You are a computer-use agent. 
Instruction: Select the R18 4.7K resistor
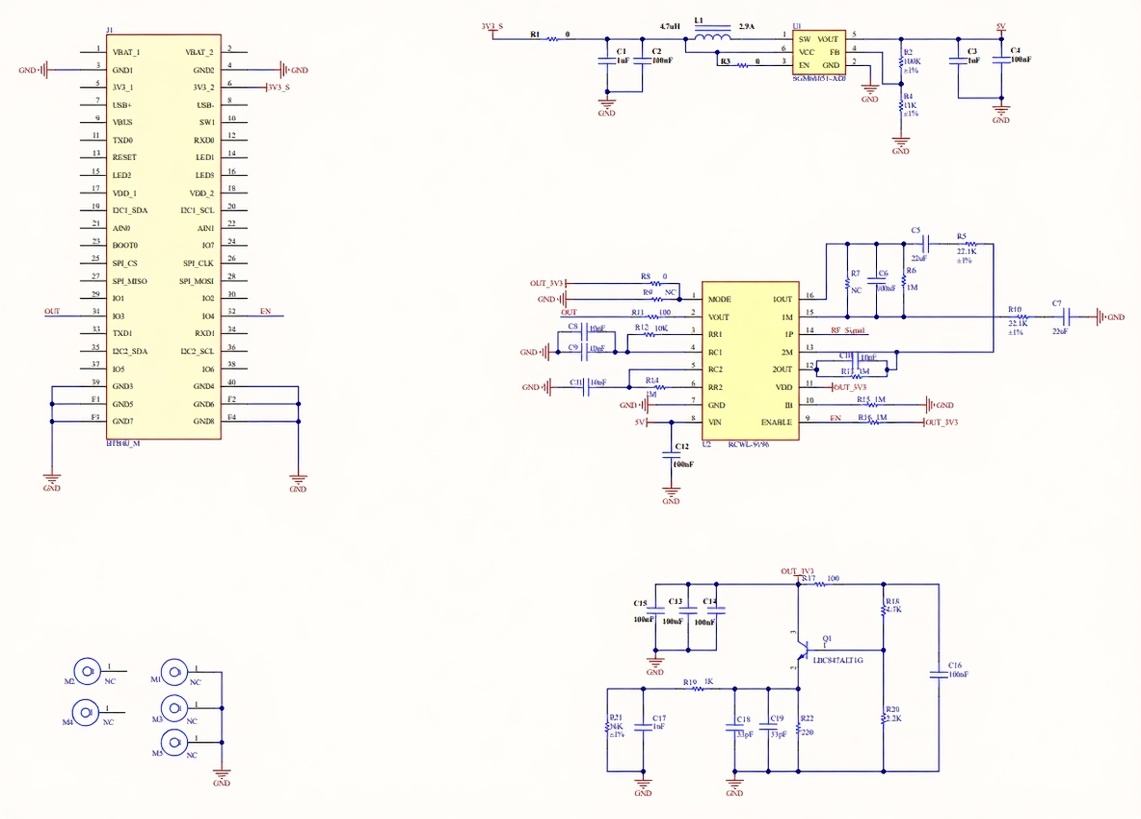883,608
